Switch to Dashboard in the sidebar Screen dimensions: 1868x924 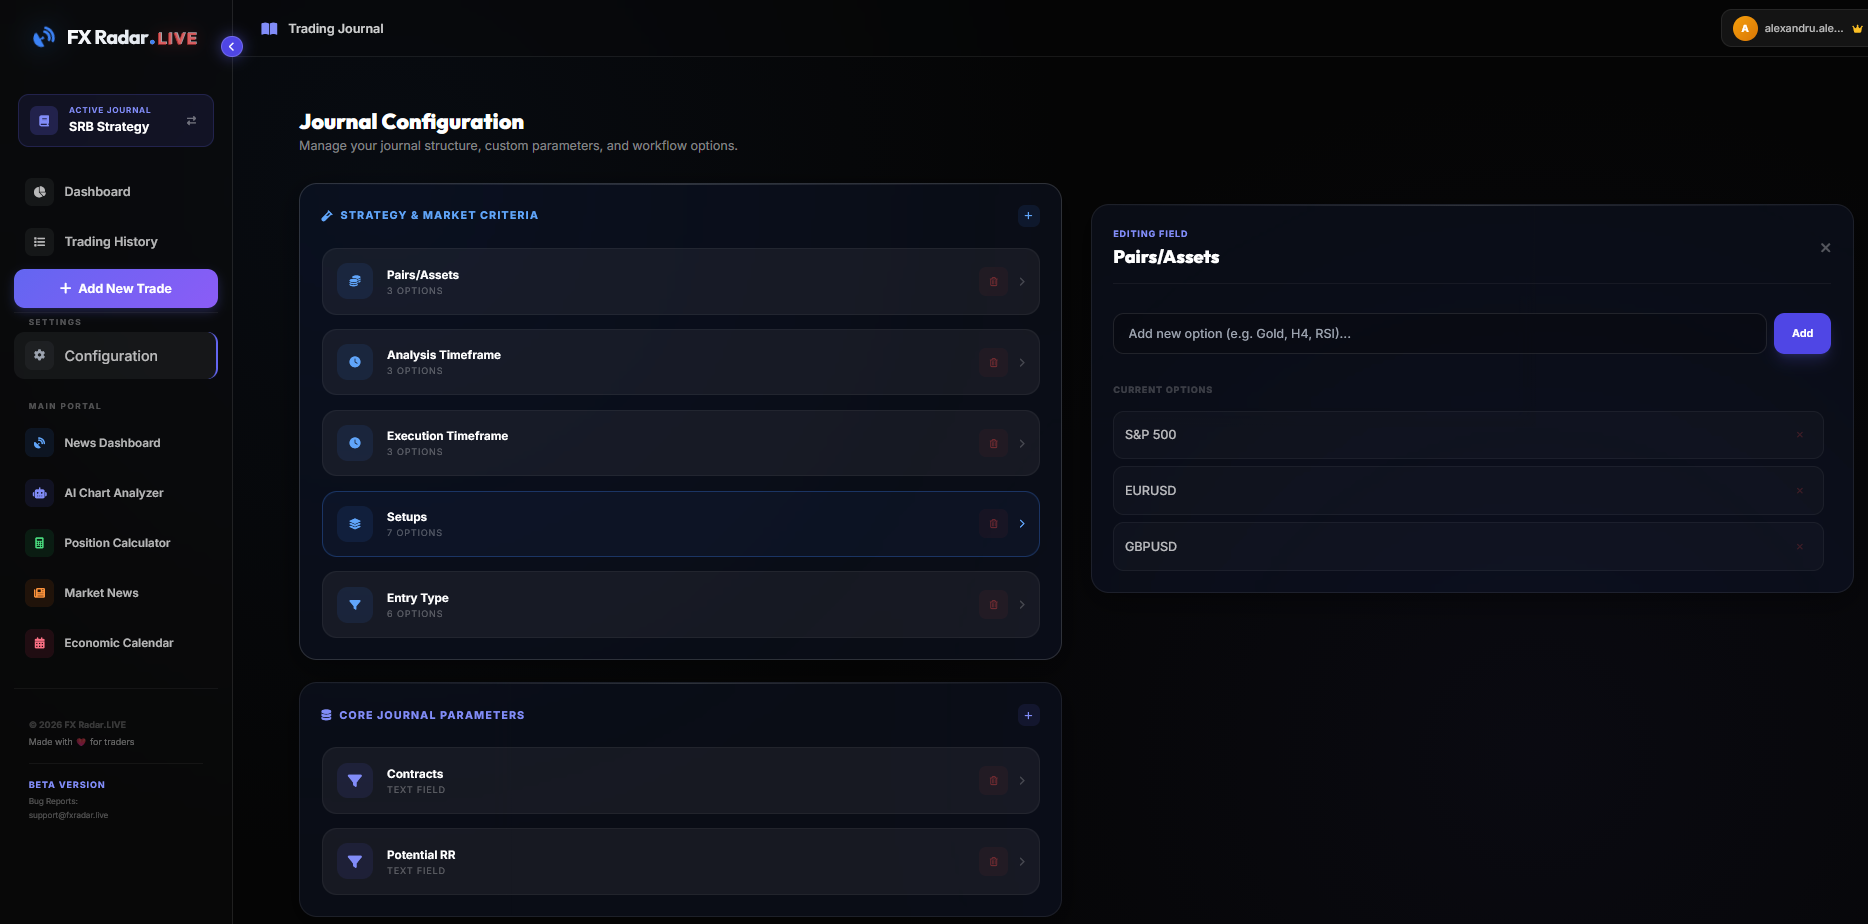pyautogui.click(x=96, y=191)
